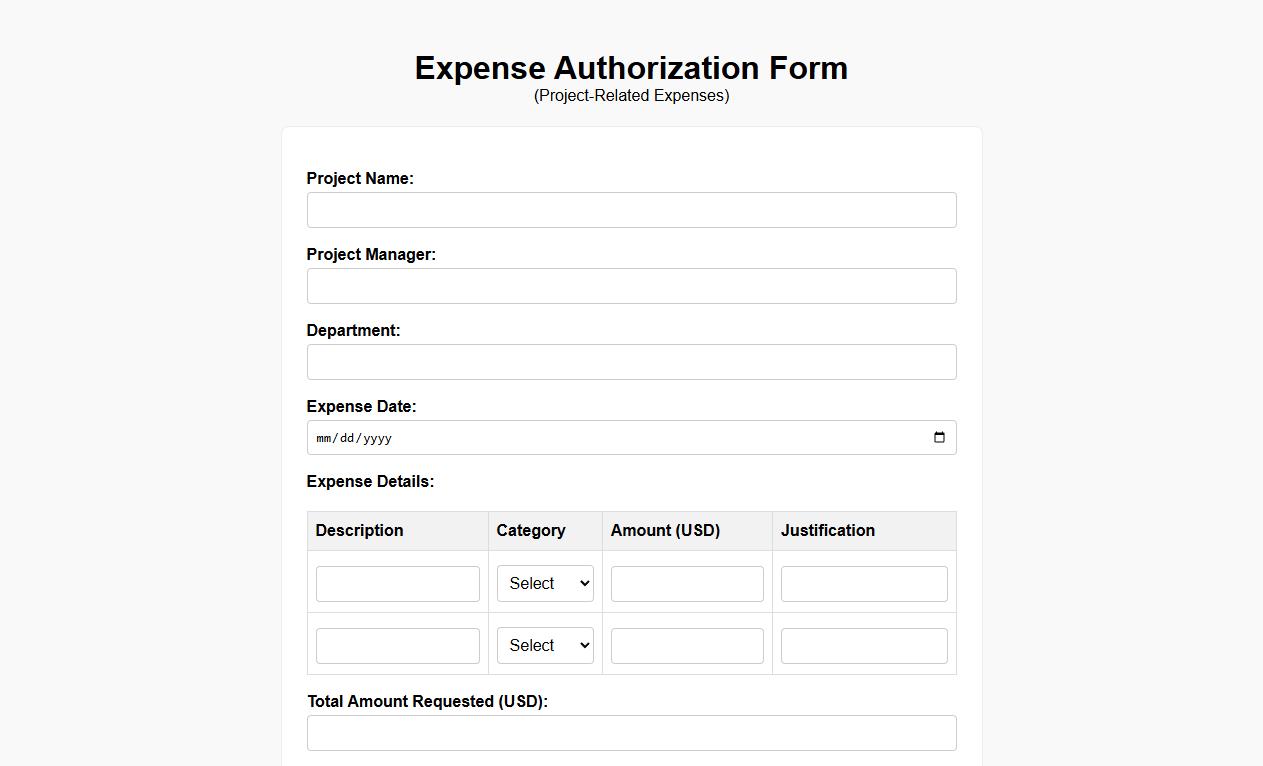Click the Amount (USD) column header
This screenshot has width=1263, height=766.
coord(664,530)
